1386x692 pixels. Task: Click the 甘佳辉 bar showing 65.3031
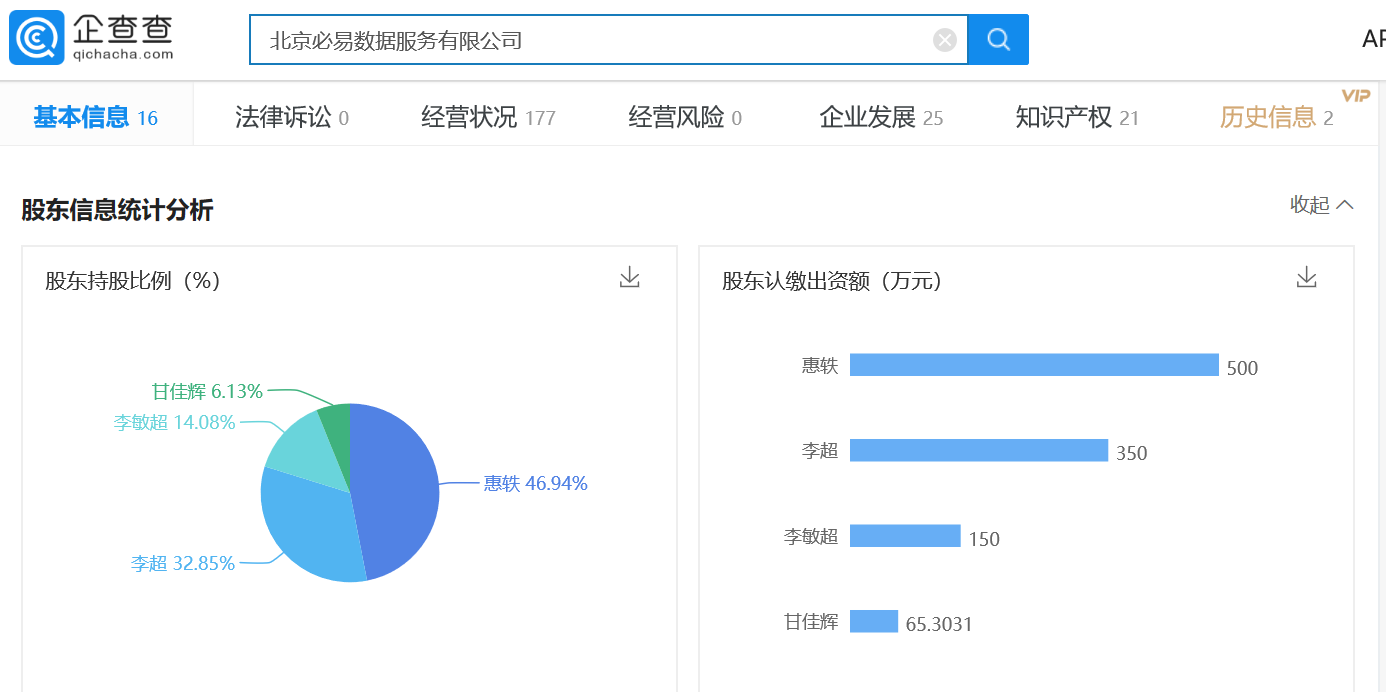coord(874,621)
